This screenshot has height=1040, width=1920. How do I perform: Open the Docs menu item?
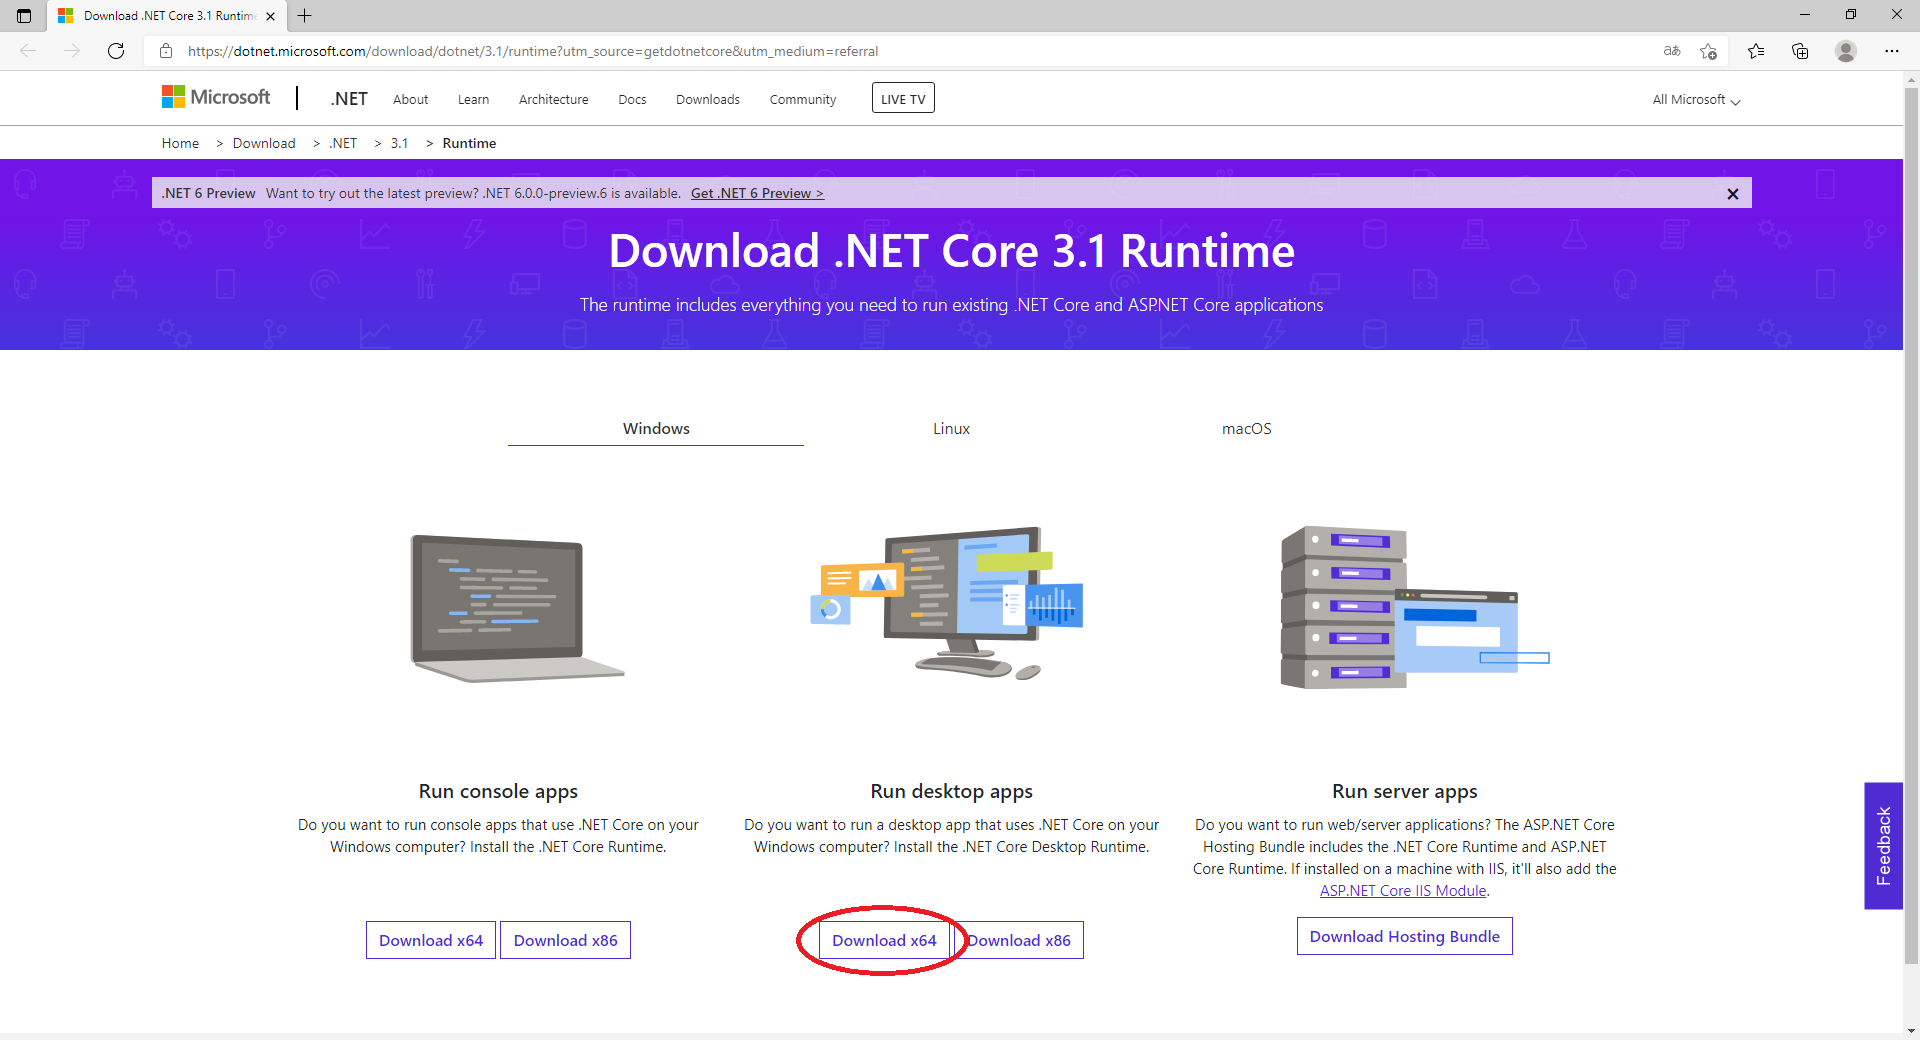click(x=632, y=100)
